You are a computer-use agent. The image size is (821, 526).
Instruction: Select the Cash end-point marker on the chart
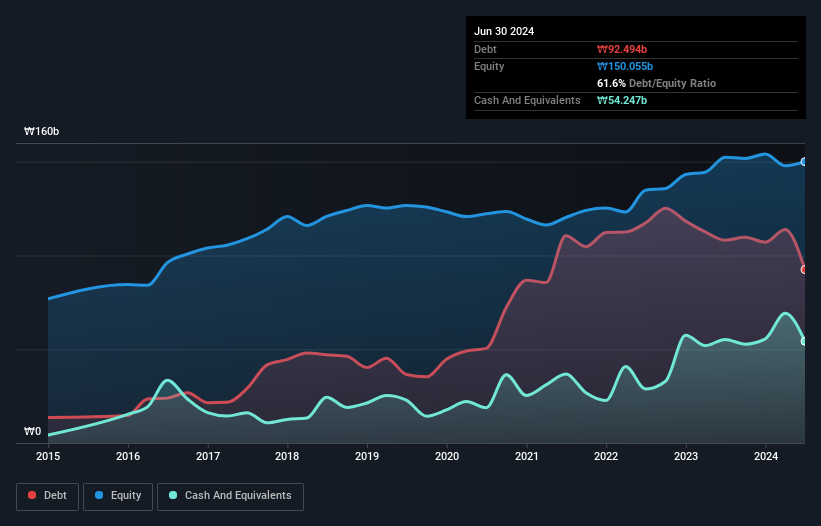tap(804, 341)
